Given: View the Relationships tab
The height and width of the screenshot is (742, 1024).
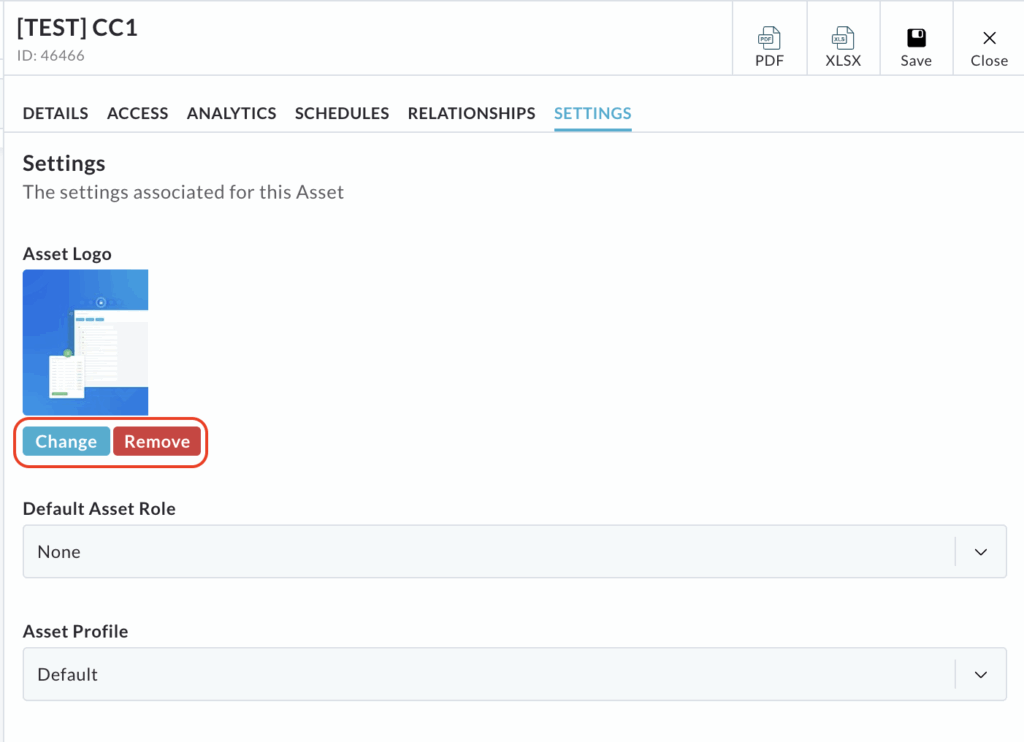Looking at the screenshot, I should click(x=471, y=113).
